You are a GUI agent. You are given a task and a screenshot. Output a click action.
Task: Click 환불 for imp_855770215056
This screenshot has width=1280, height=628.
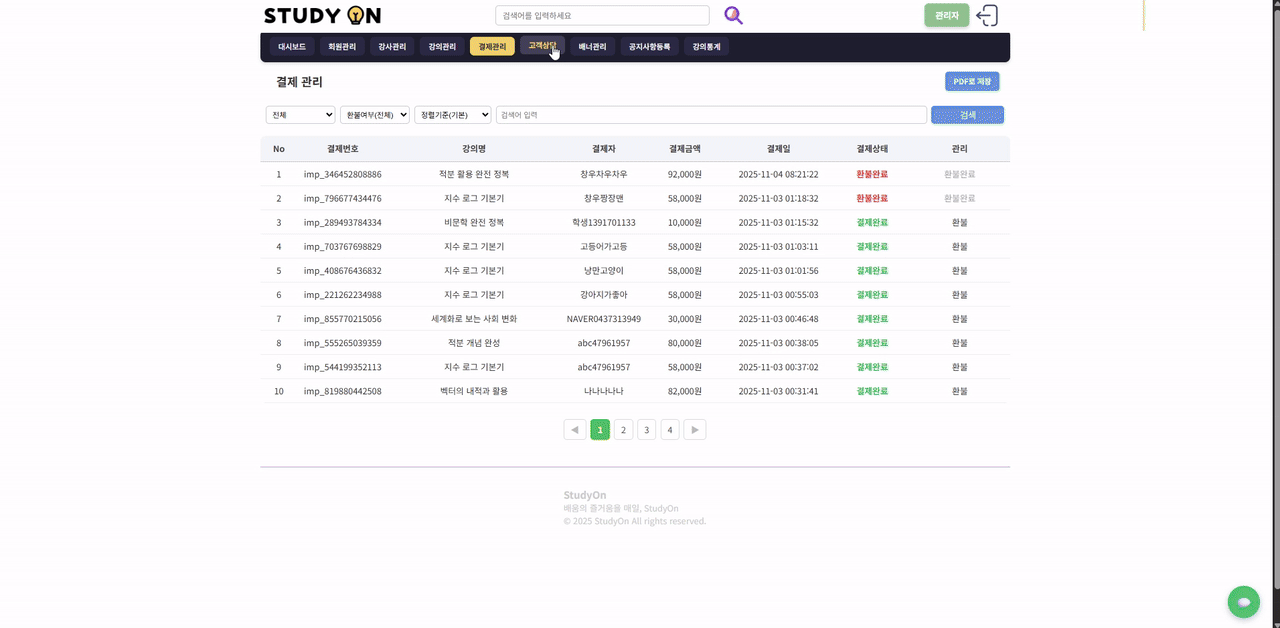960,318
